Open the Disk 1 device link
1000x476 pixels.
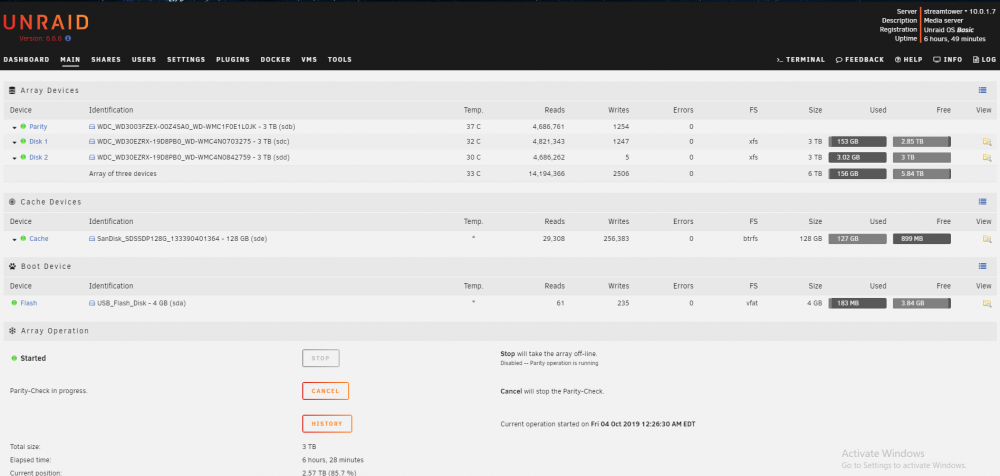[38, 142]
